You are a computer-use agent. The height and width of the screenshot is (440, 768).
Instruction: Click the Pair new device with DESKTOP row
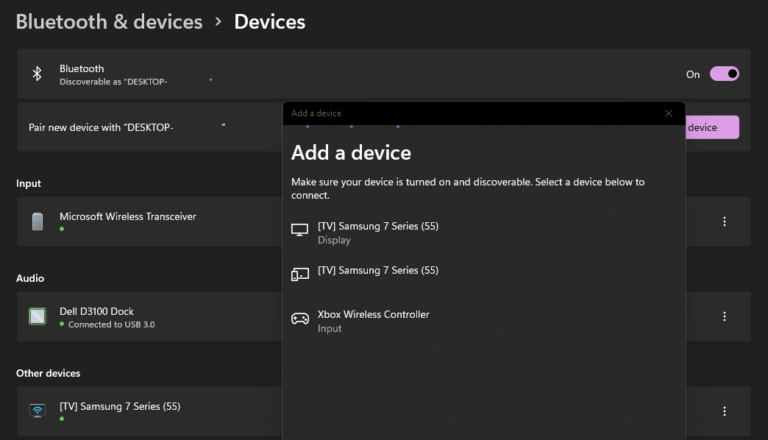pyautogui.click(x=149, y=127)
